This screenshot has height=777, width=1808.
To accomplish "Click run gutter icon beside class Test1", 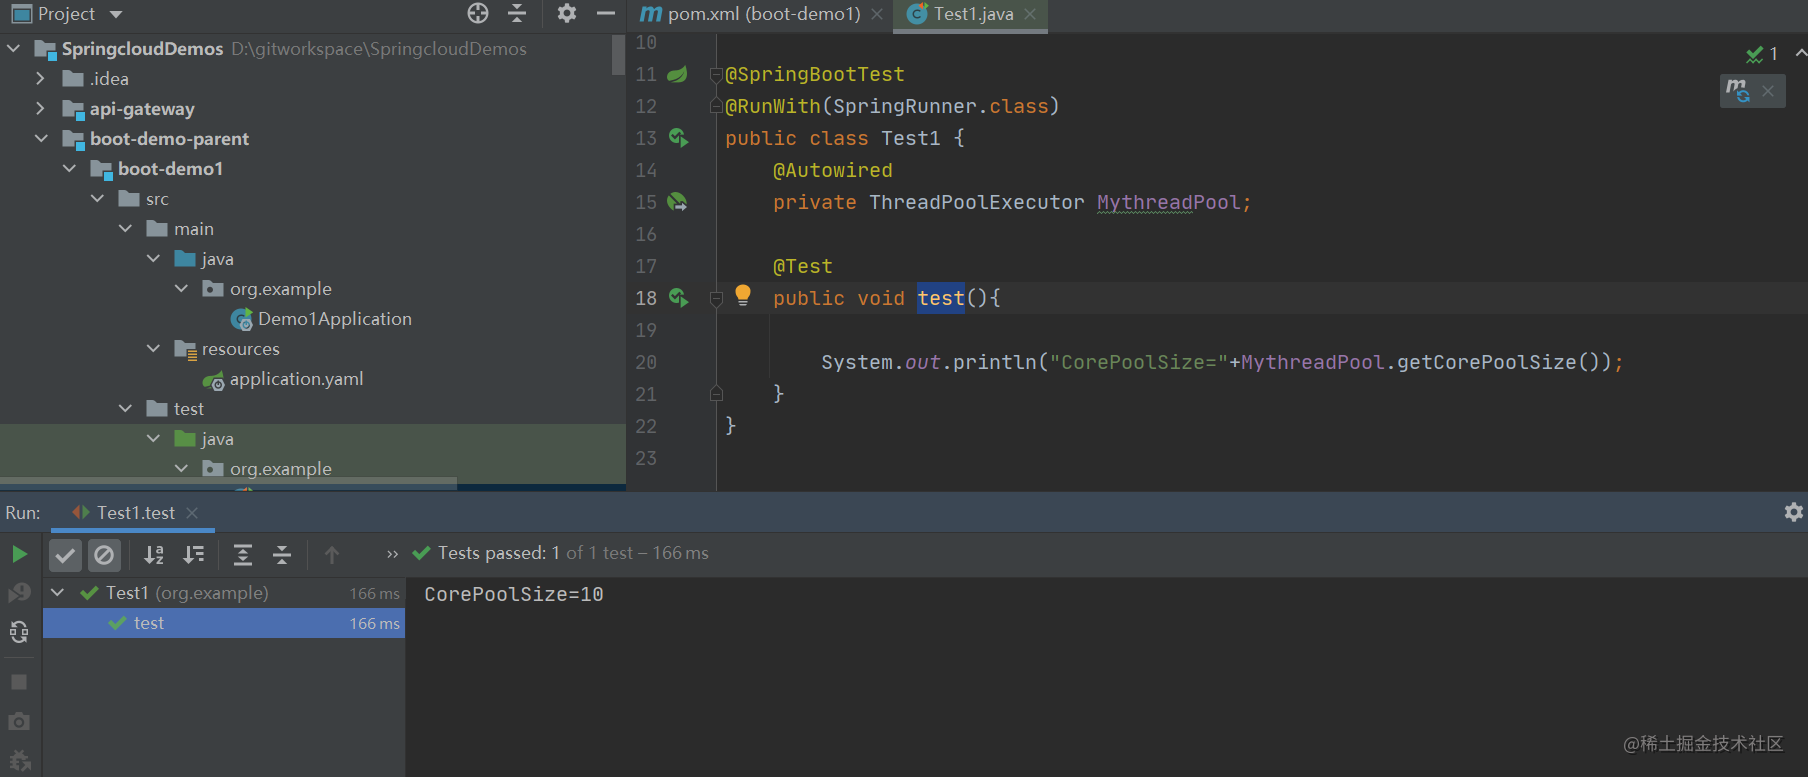I will 679,138.
